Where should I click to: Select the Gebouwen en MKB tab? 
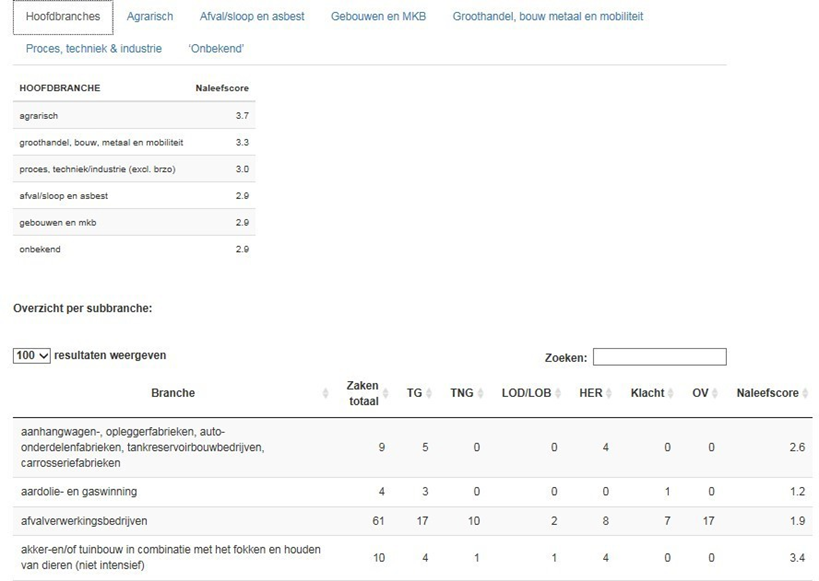click(378, 17)
